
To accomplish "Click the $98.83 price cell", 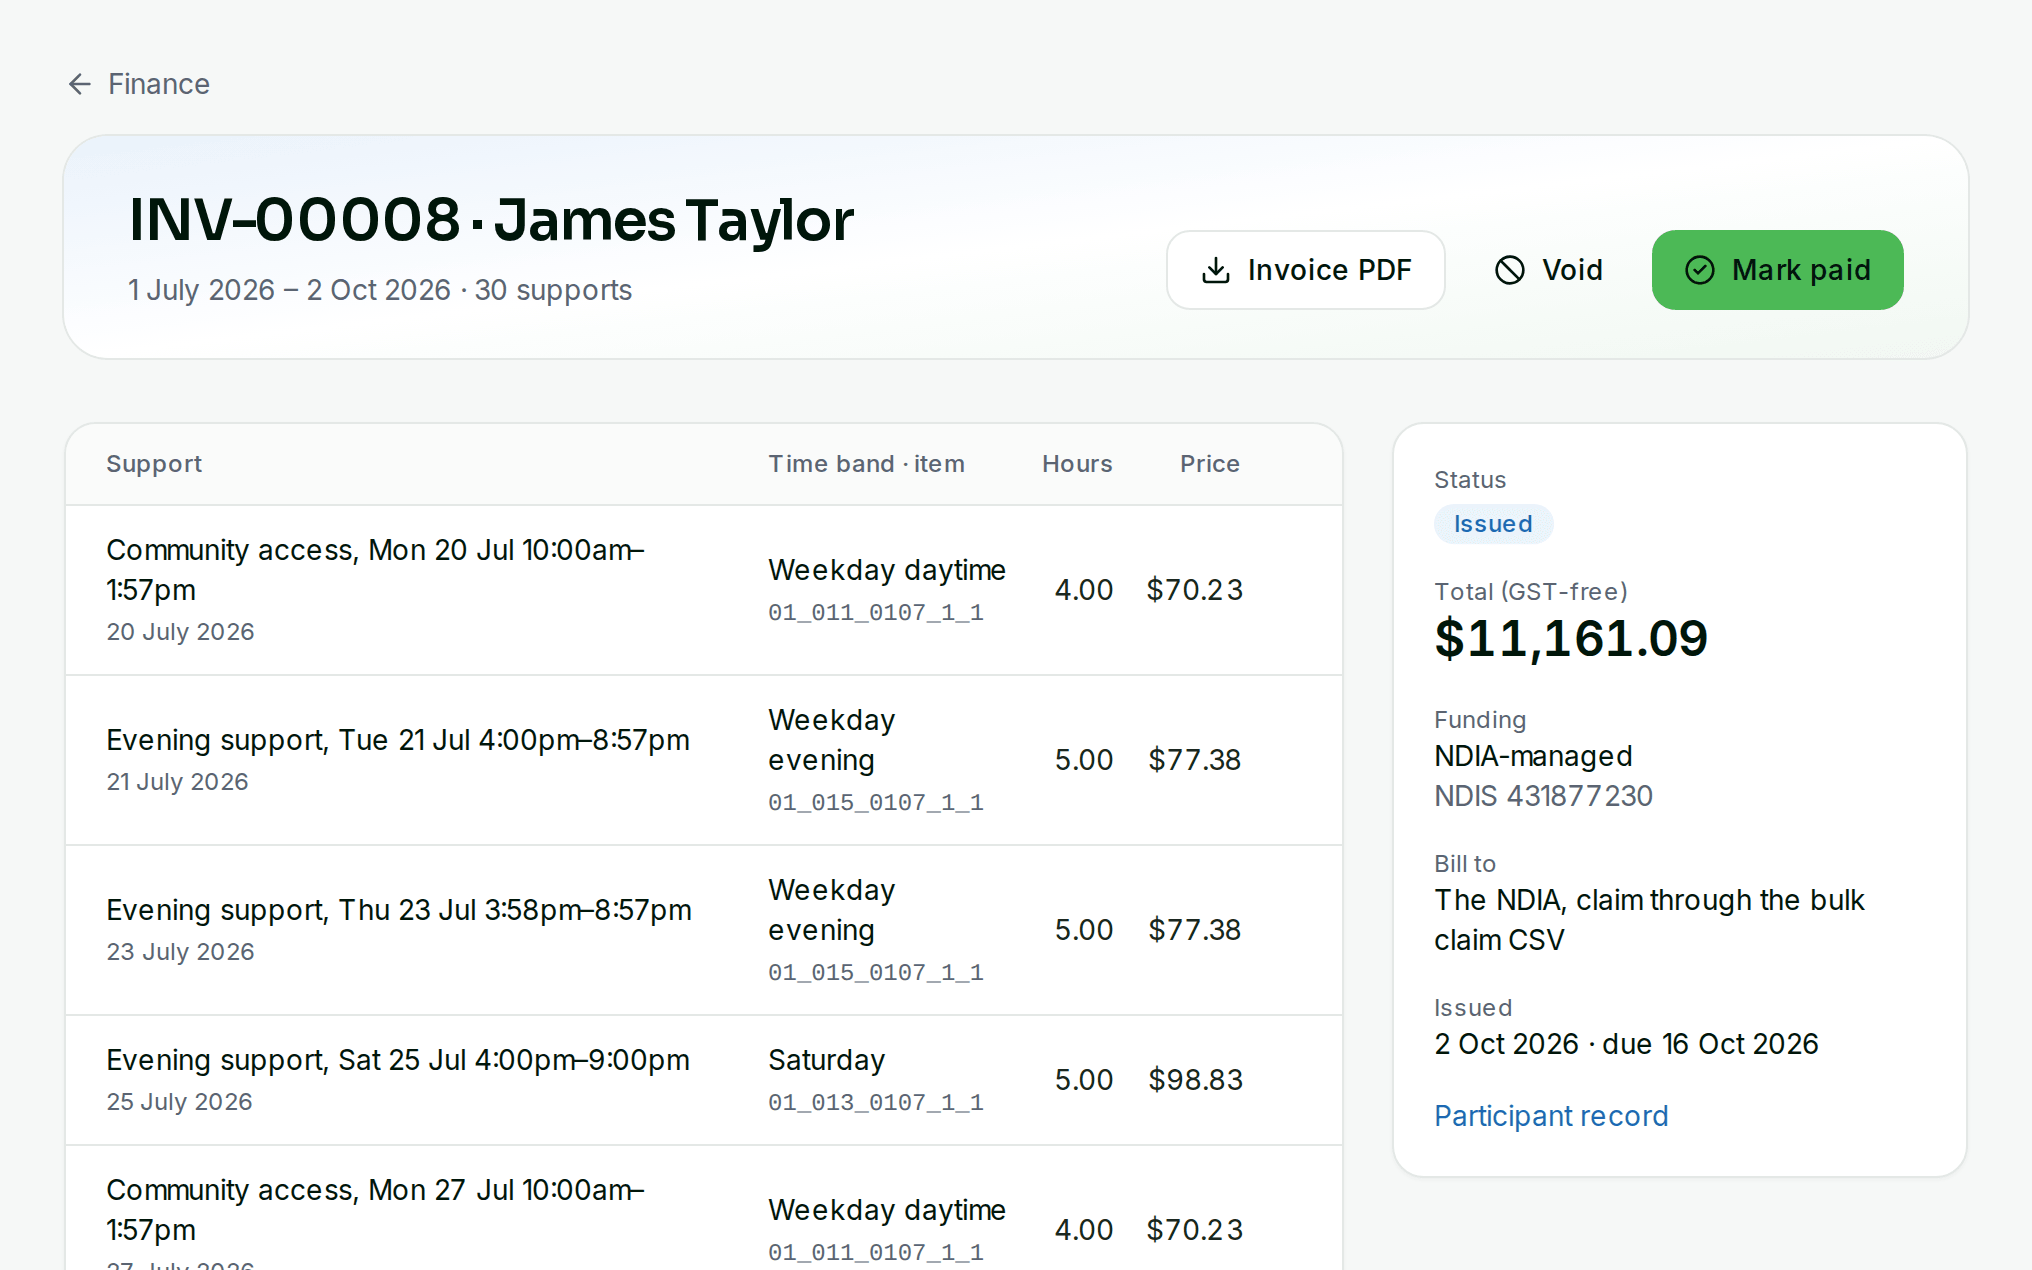I will [1195, 1080].
